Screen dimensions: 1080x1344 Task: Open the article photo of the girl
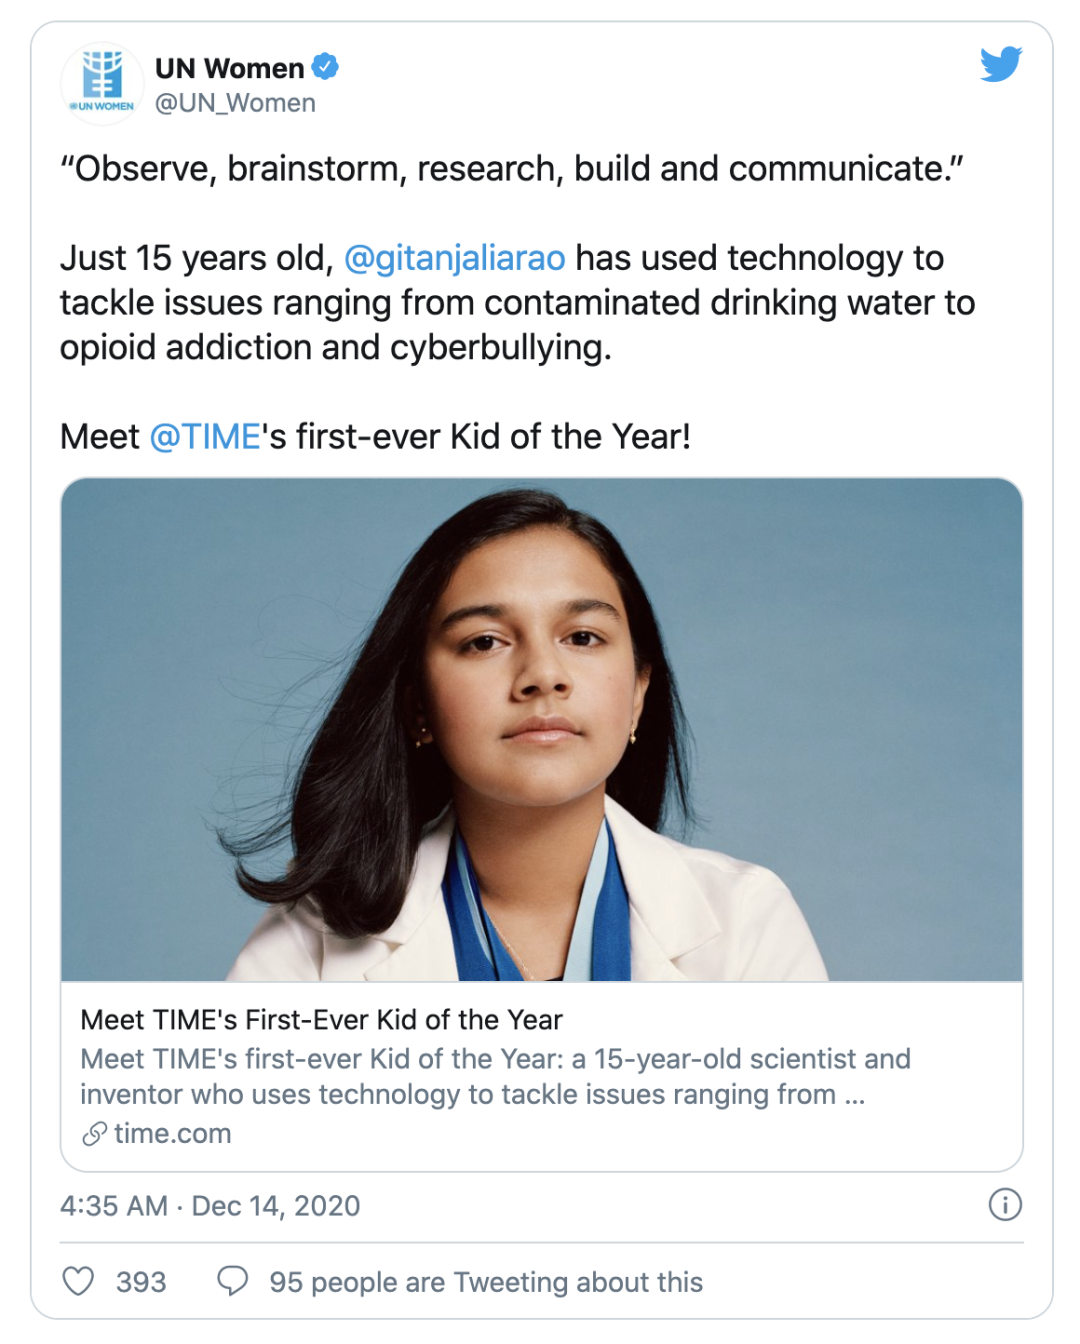pos(541,729)
